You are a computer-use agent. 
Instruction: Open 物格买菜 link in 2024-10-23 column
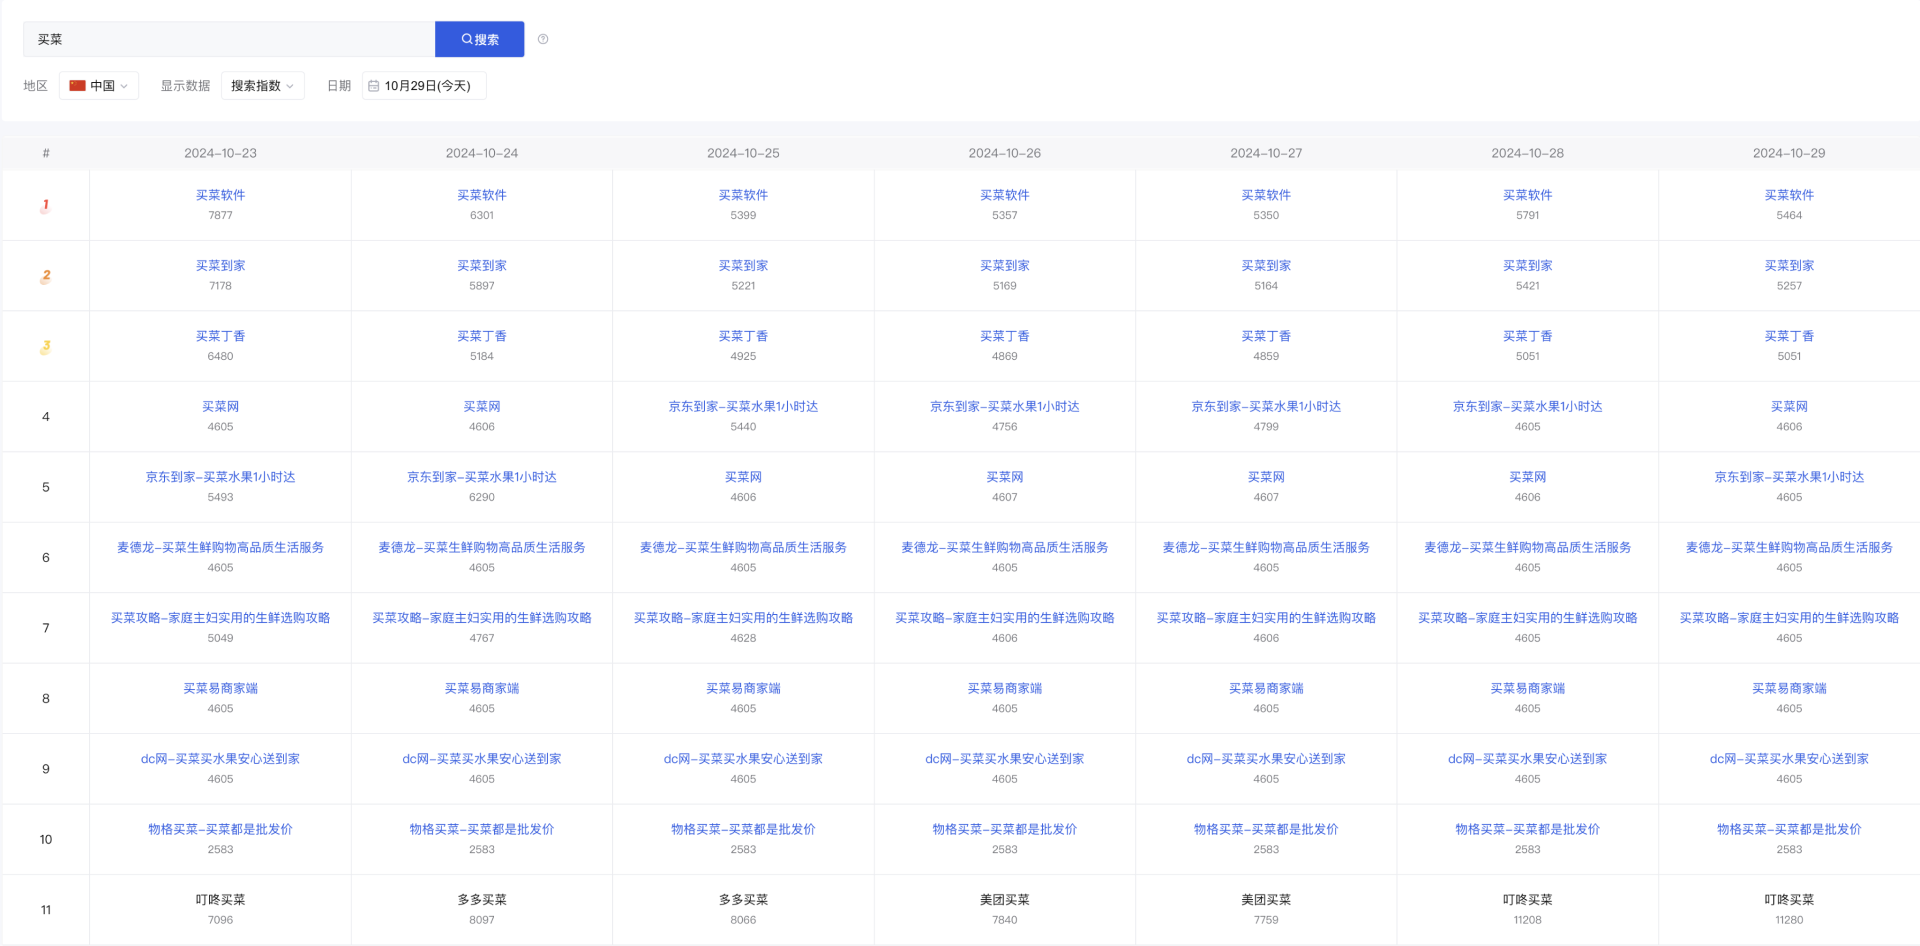220,829
